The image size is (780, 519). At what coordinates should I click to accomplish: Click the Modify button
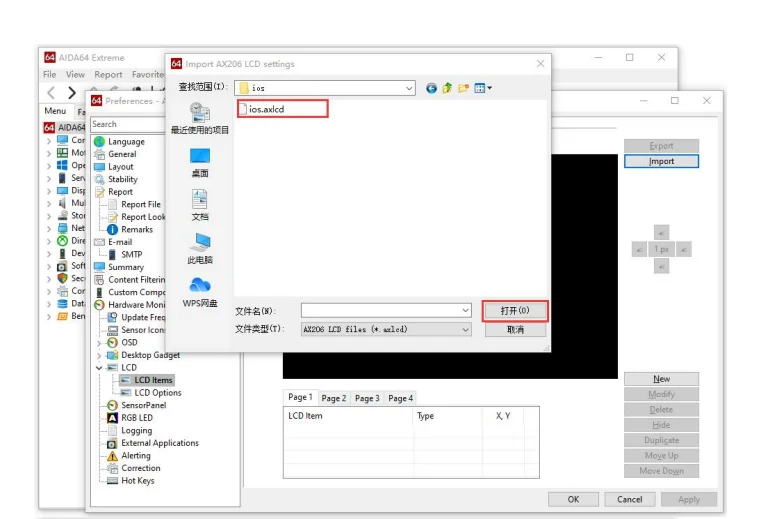pos(661,394)
